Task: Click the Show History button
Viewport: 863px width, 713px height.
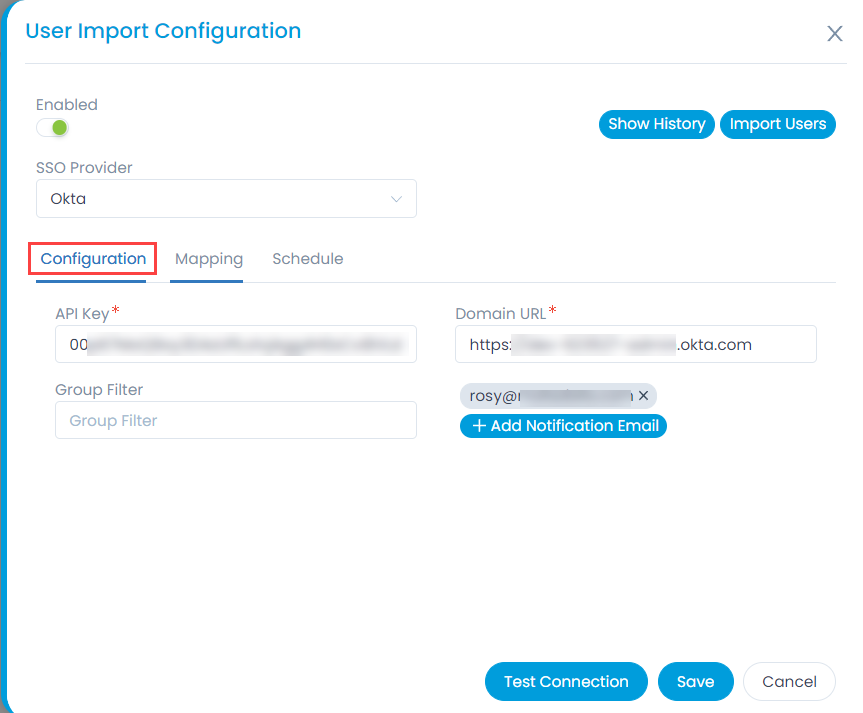Action: (657, 124)
